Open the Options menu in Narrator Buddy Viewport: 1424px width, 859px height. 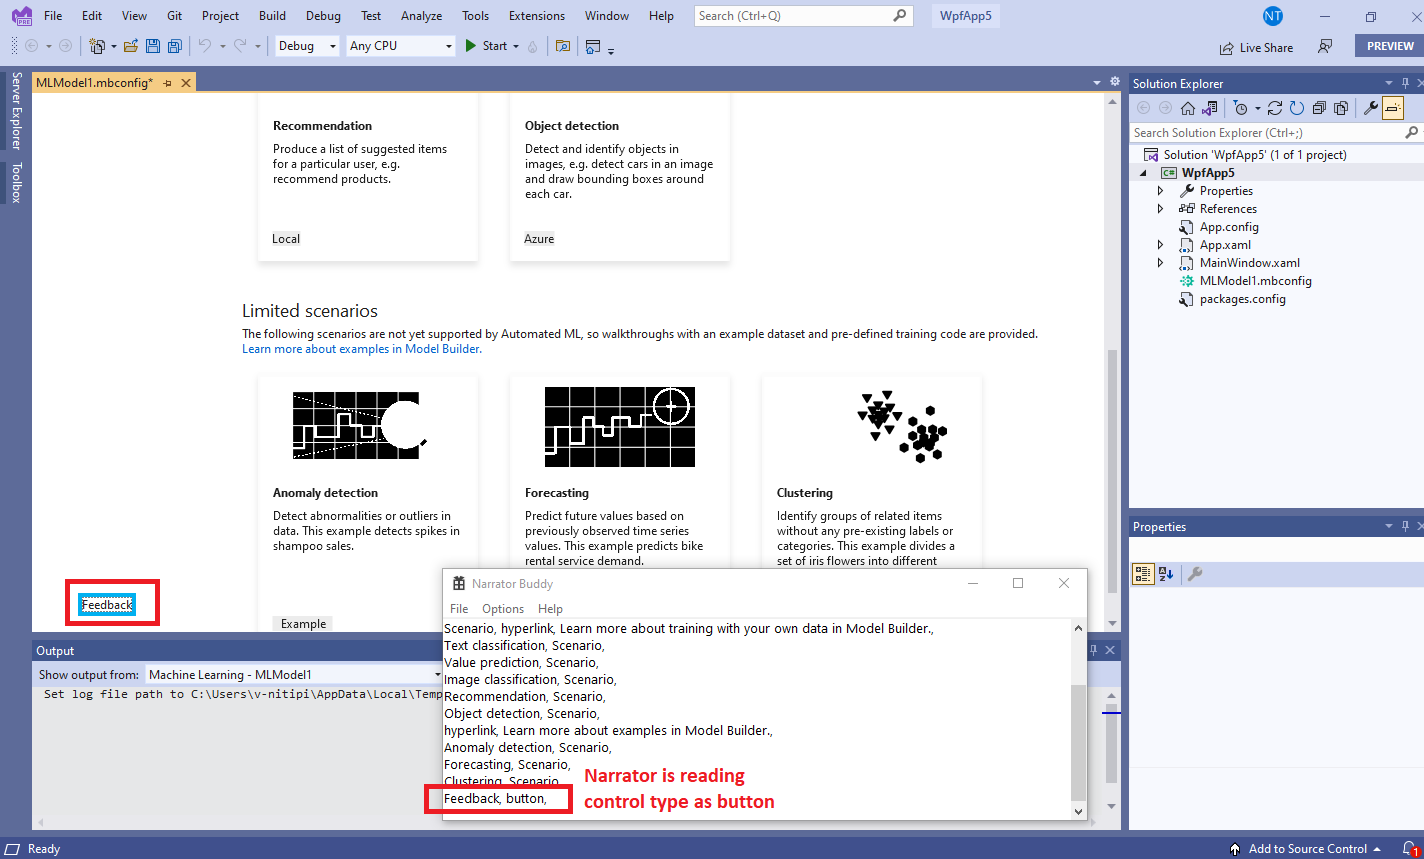(502, 608)
